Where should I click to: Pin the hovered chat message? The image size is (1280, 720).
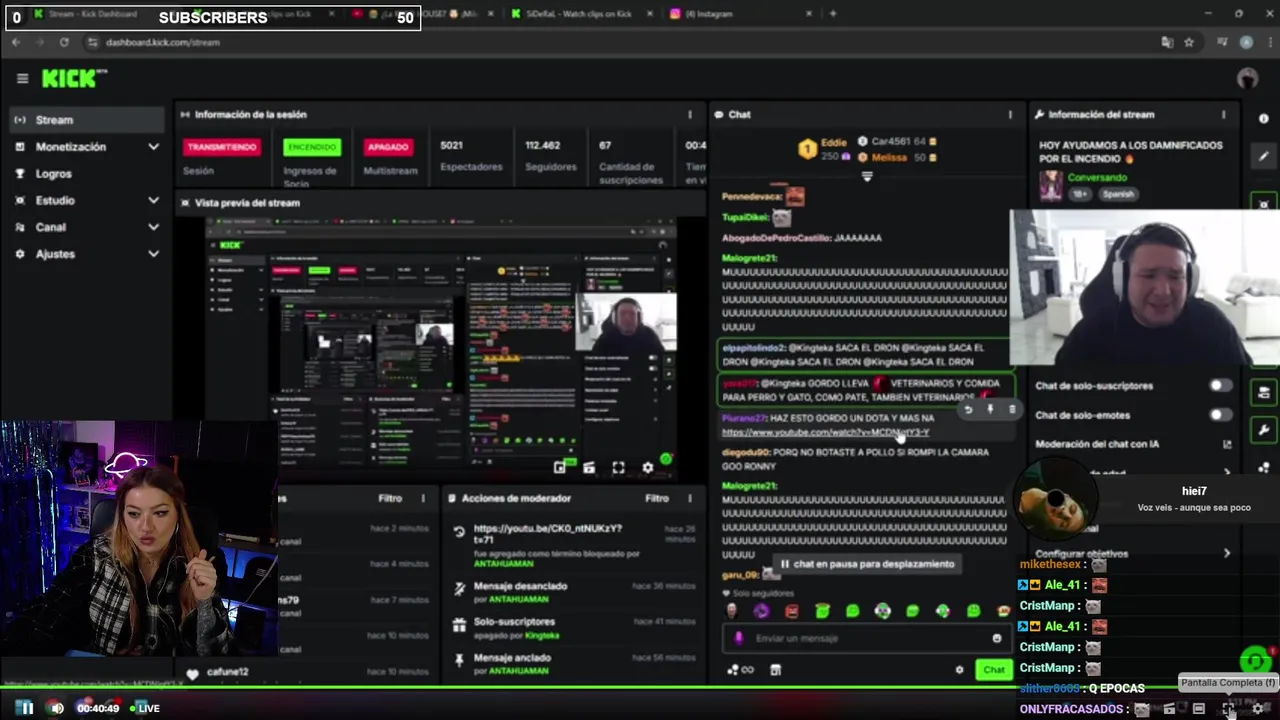990,409
